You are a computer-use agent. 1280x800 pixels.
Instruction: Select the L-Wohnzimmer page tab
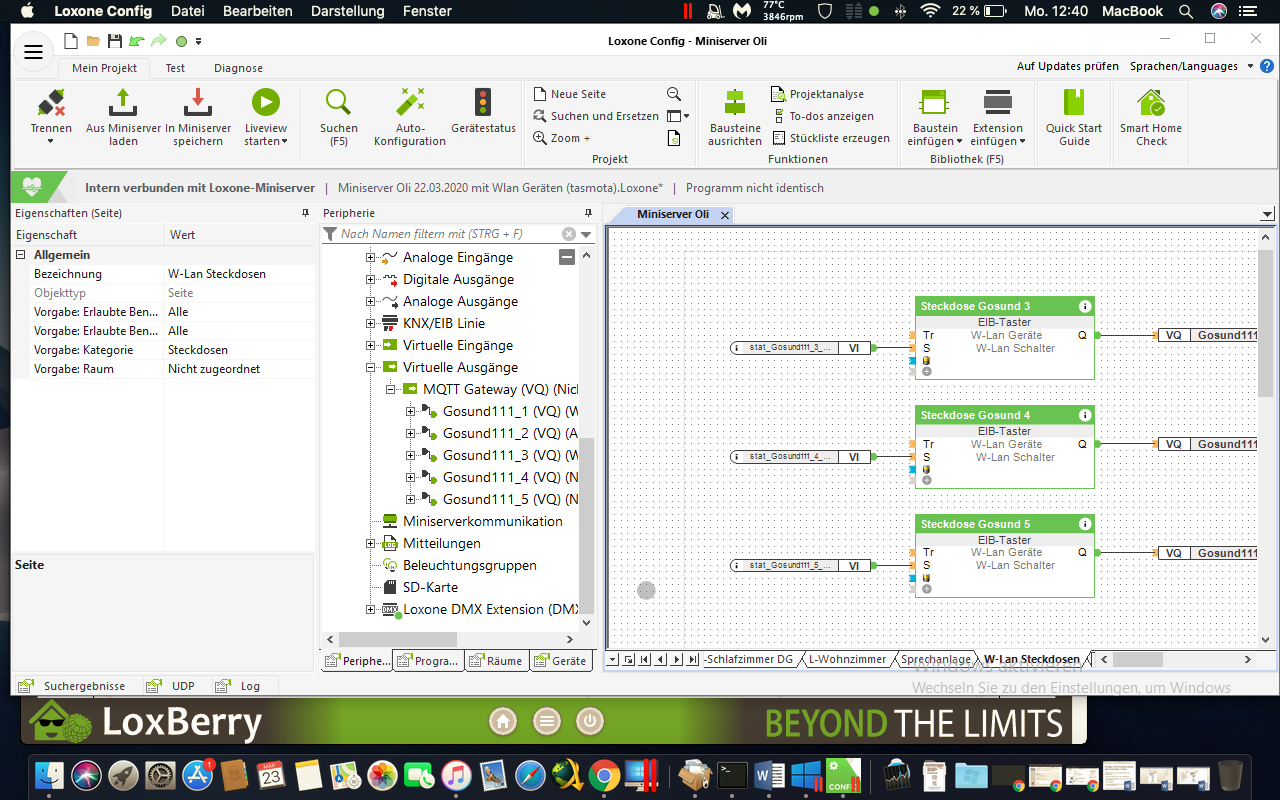(x=847, y=660)
